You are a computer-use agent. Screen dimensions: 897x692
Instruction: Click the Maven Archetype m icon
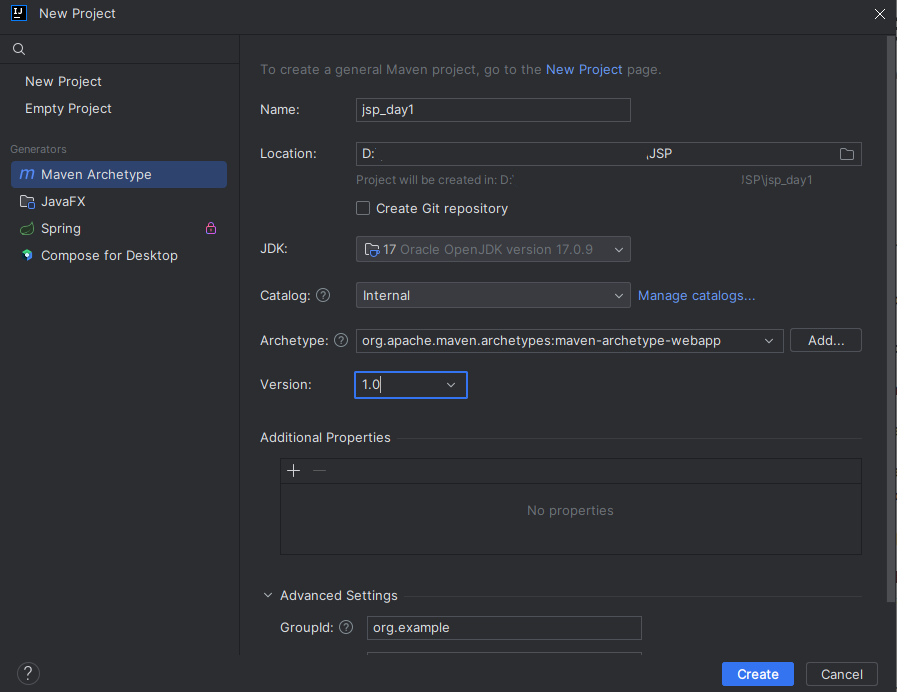(x=27, y=174)
